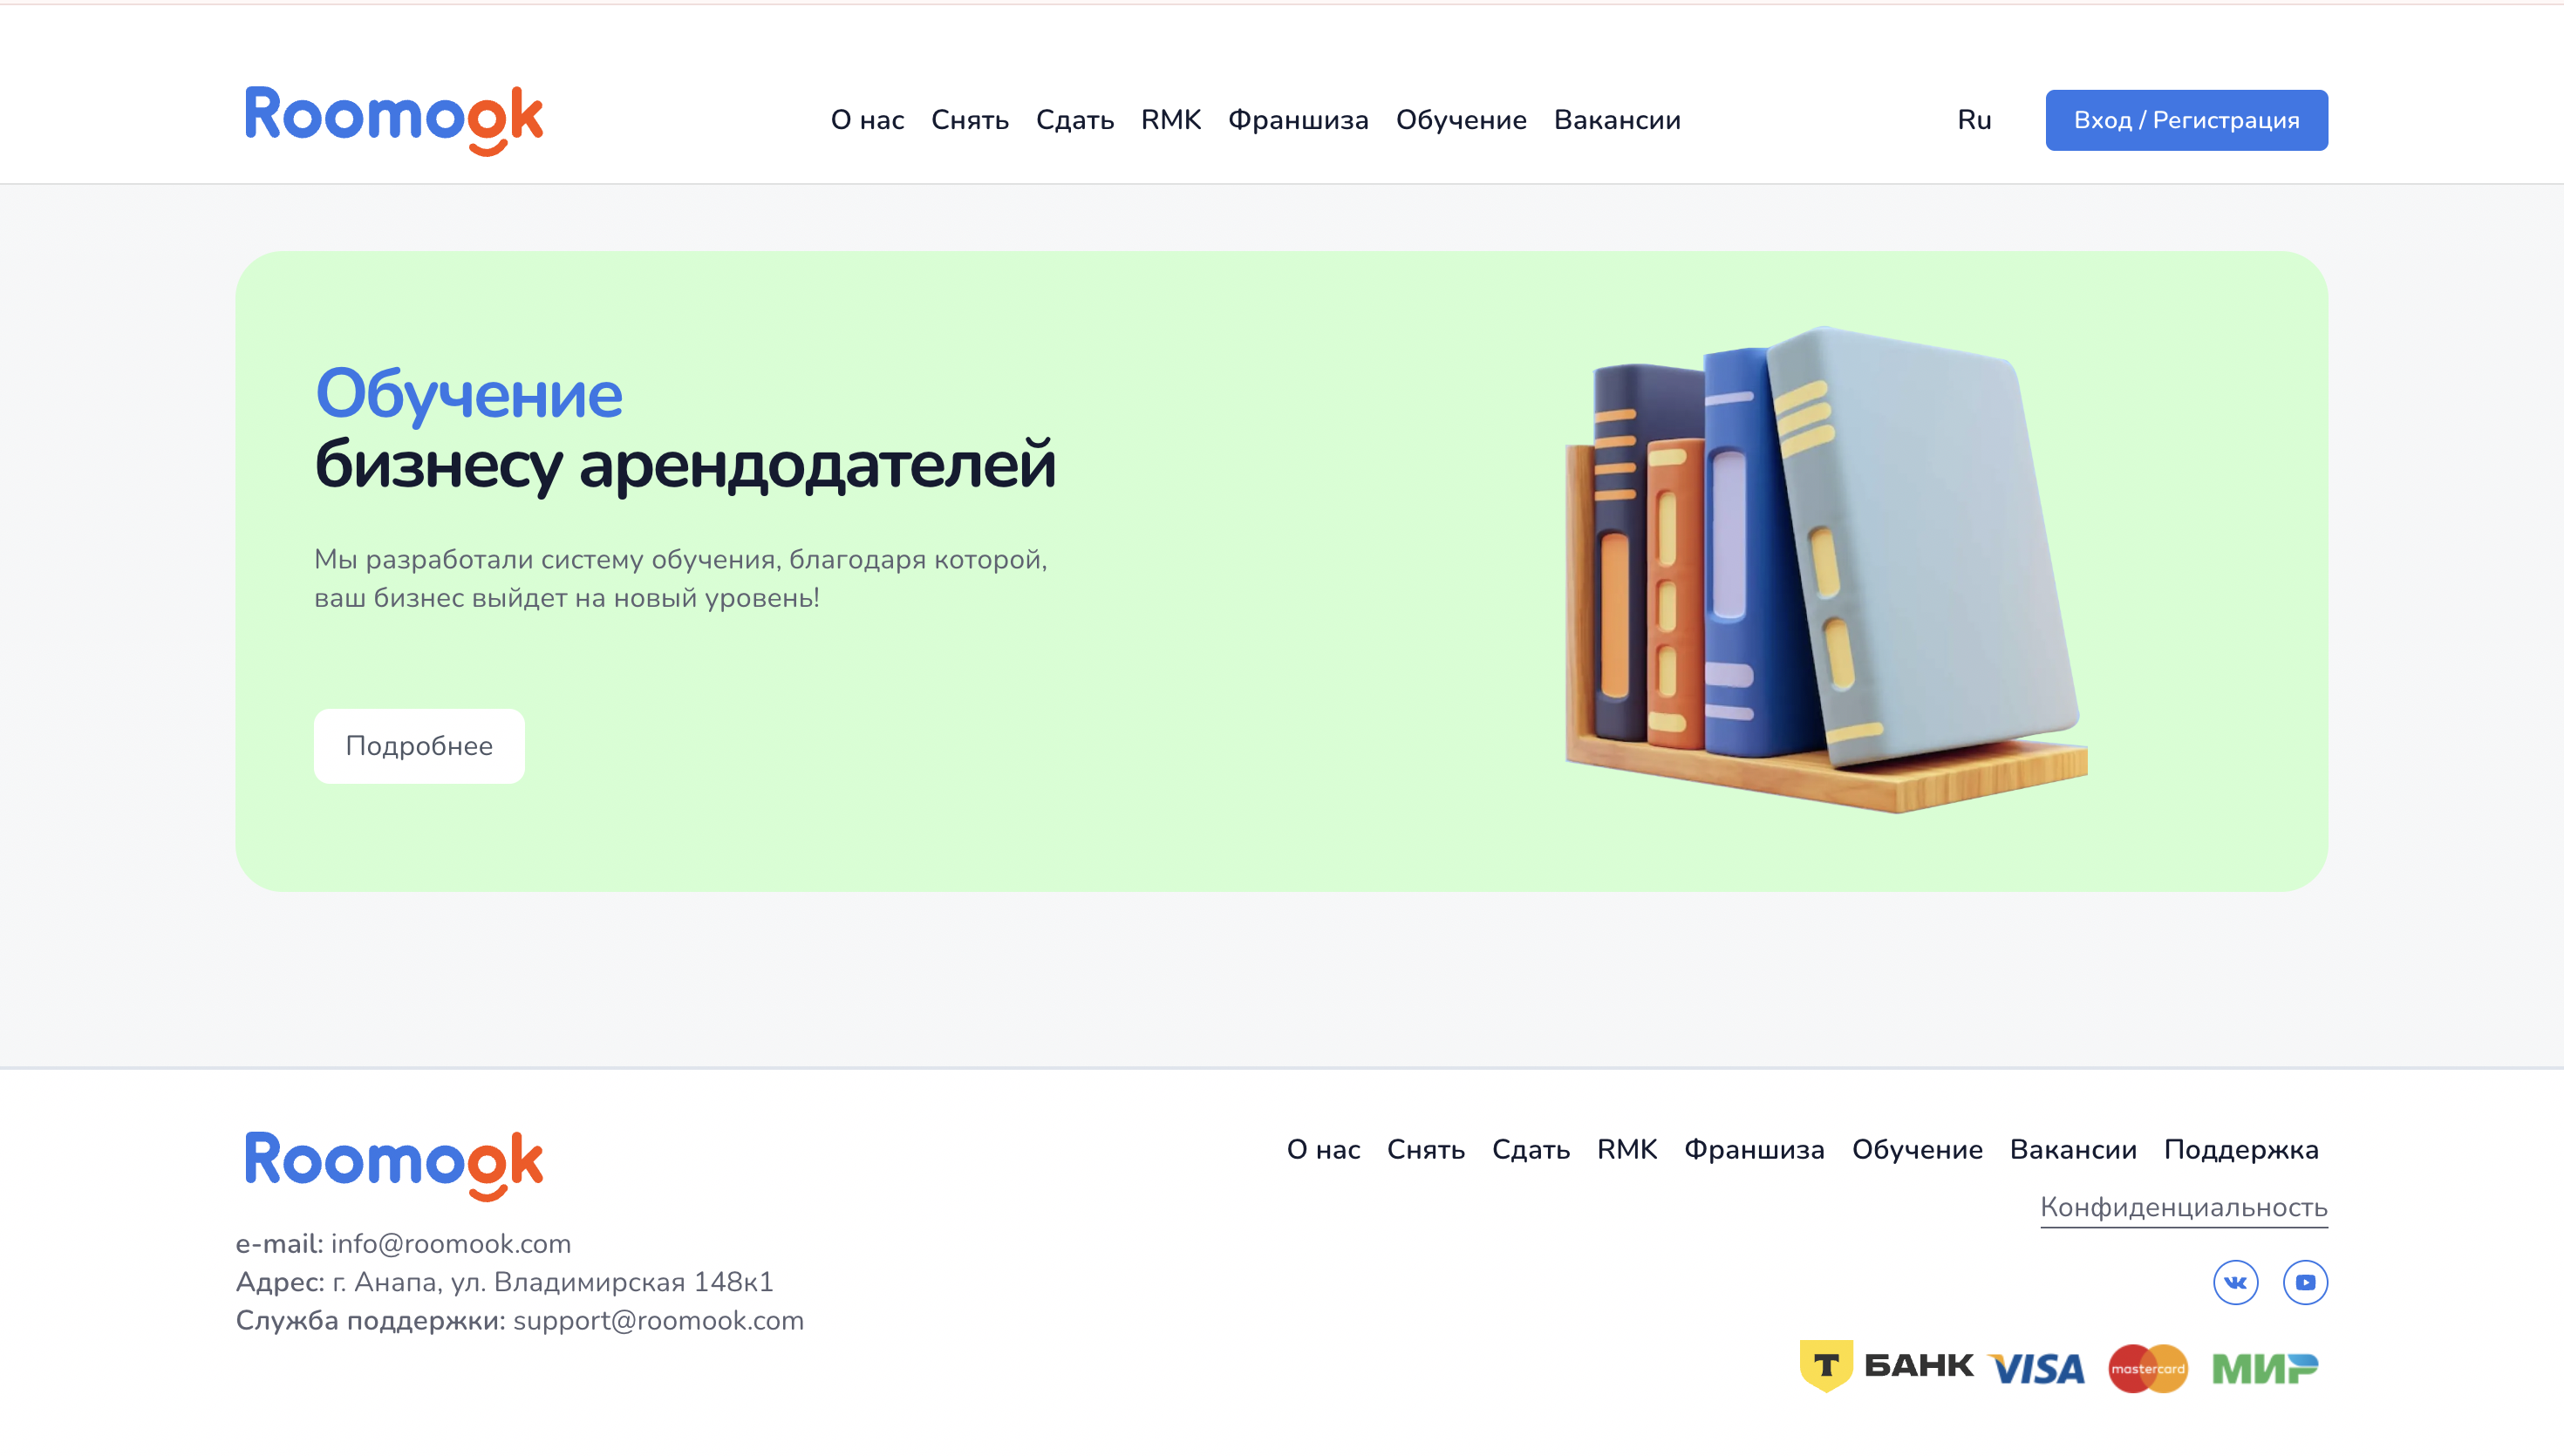This screenshot has width=2564, height=1456.
Task: Open the Франшиза header menu item
Action: (x=1298, y=120)
